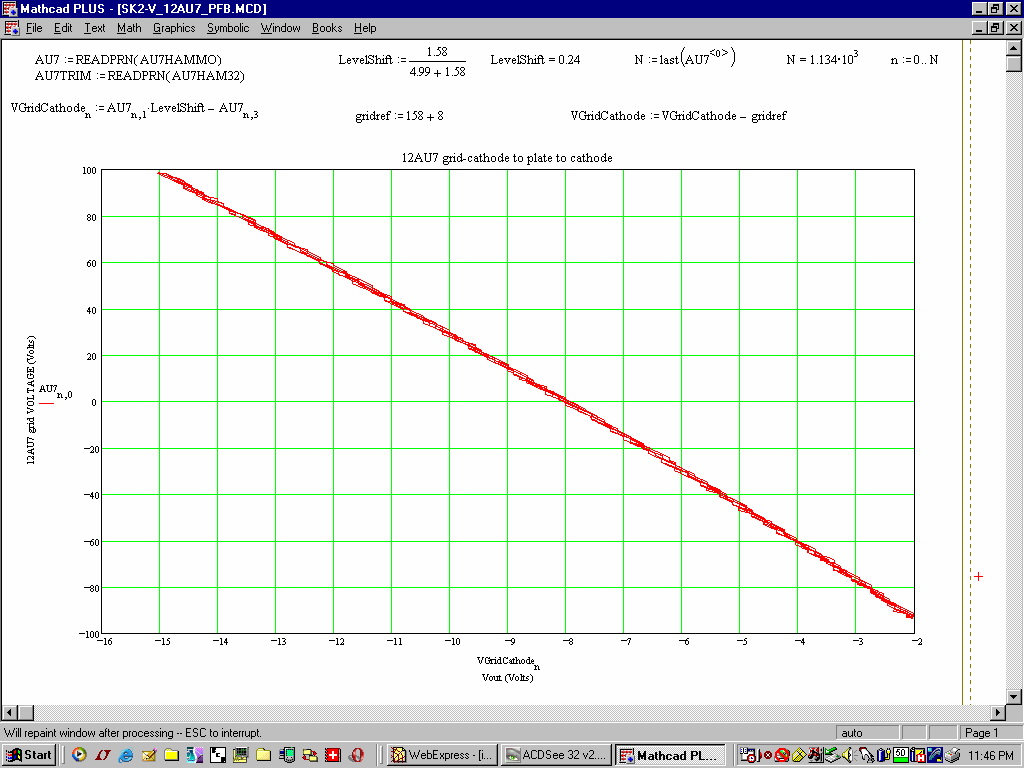Launch Opera browser from quick launch
The width and height of the screenshot is (1024, 768).
coord(356,755)
